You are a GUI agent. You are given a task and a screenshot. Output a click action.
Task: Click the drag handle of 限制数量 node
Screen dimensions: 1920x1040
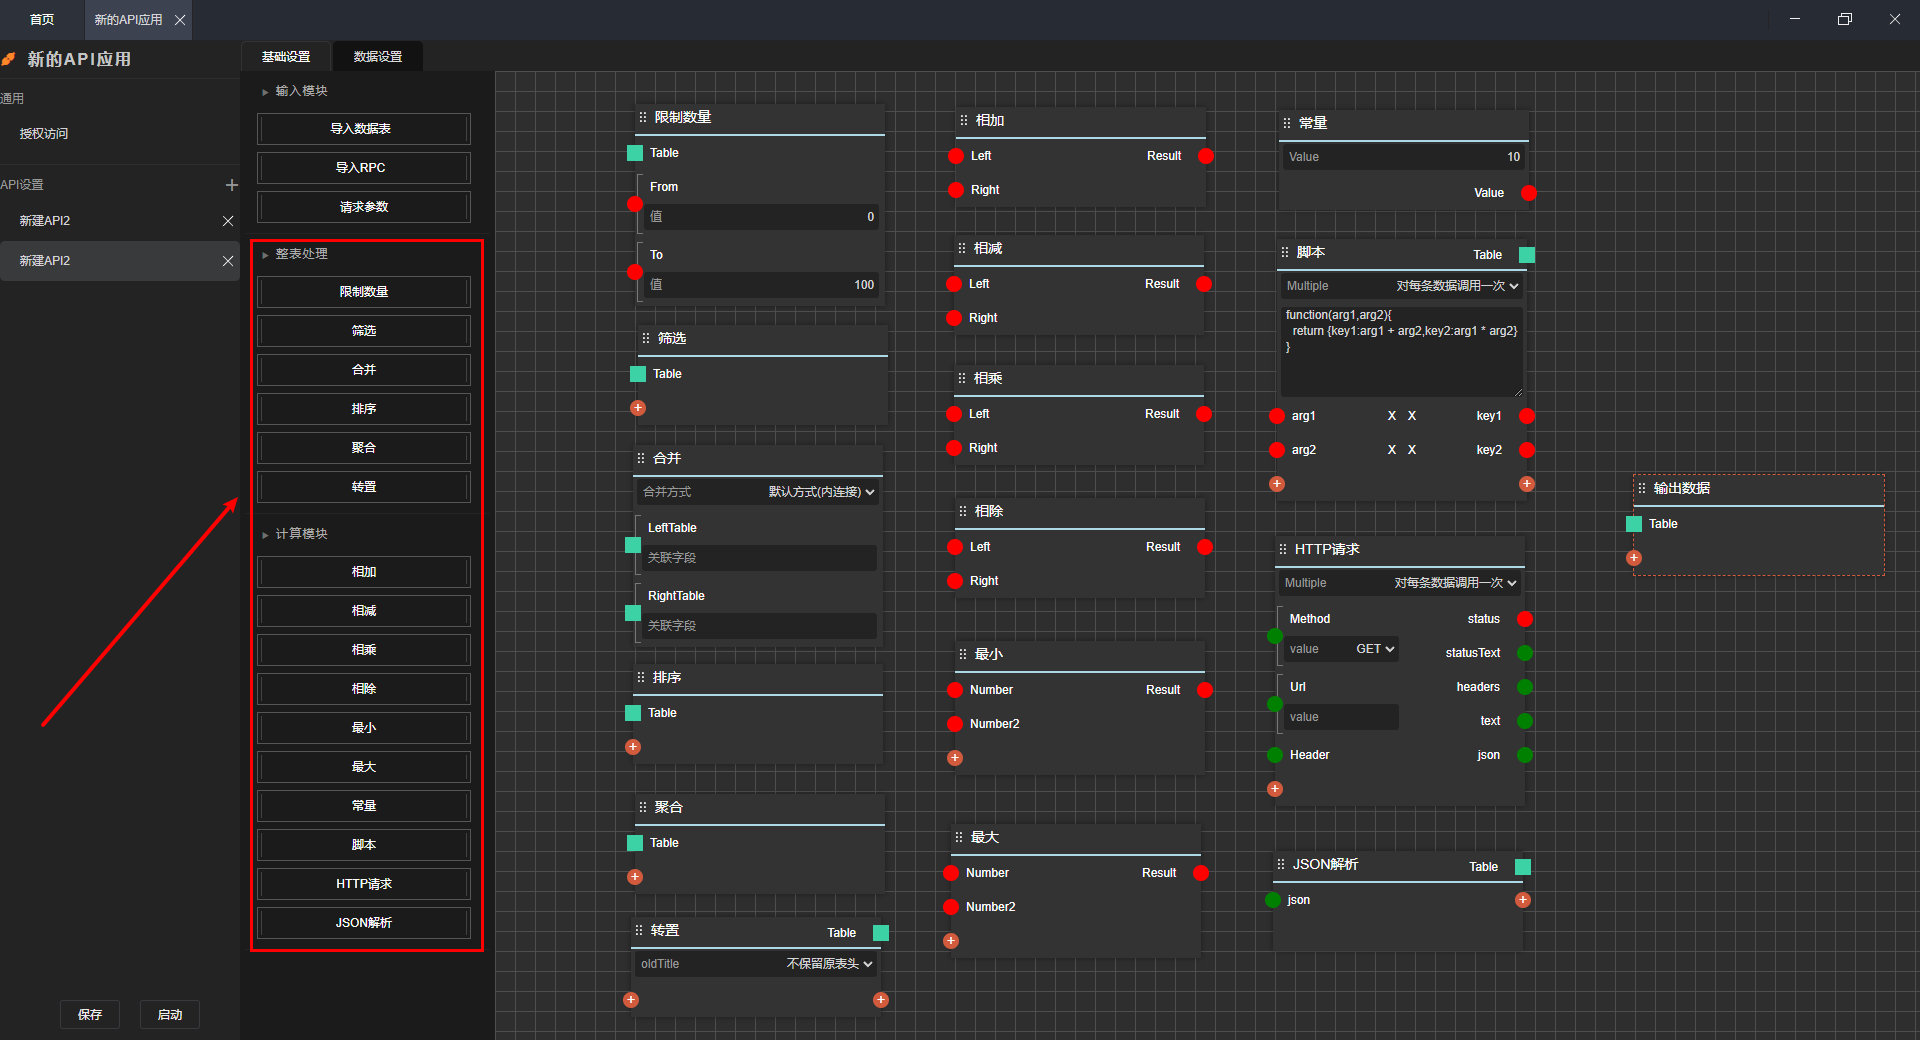point(643,118)
